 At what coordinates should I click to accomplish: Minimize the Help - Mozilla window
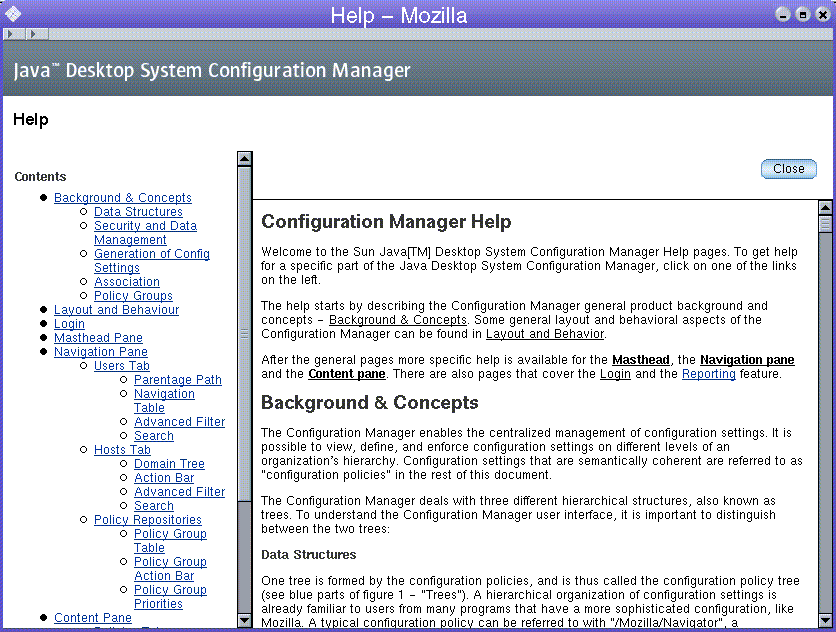783,14
